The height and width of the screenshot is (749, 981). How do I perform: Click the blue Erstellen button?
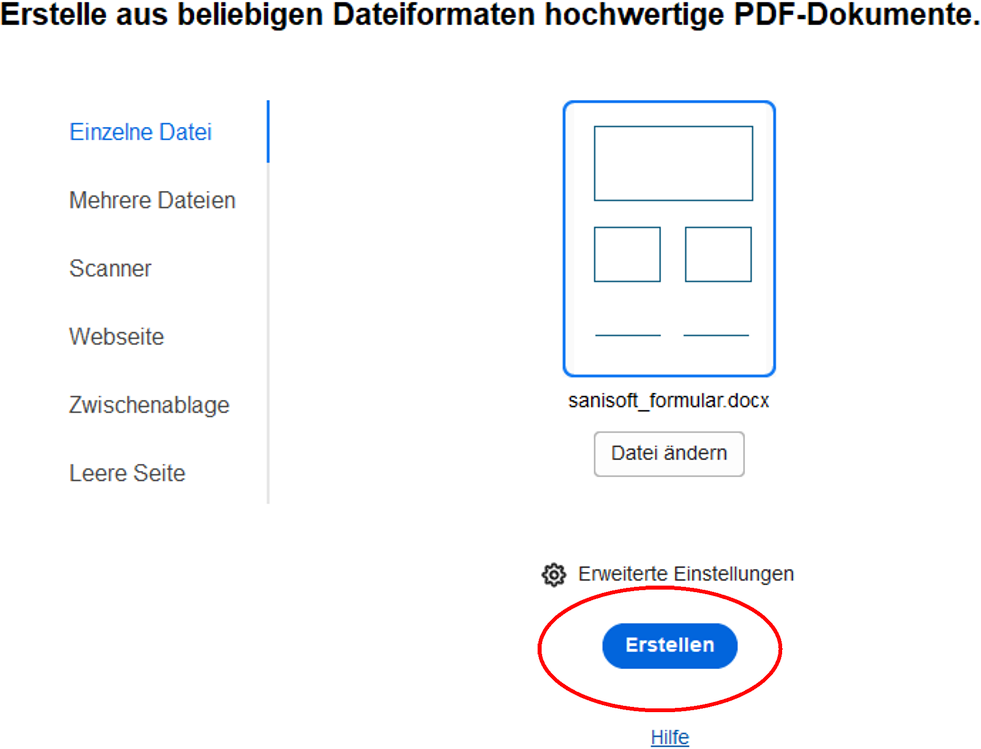click(669, 645)
